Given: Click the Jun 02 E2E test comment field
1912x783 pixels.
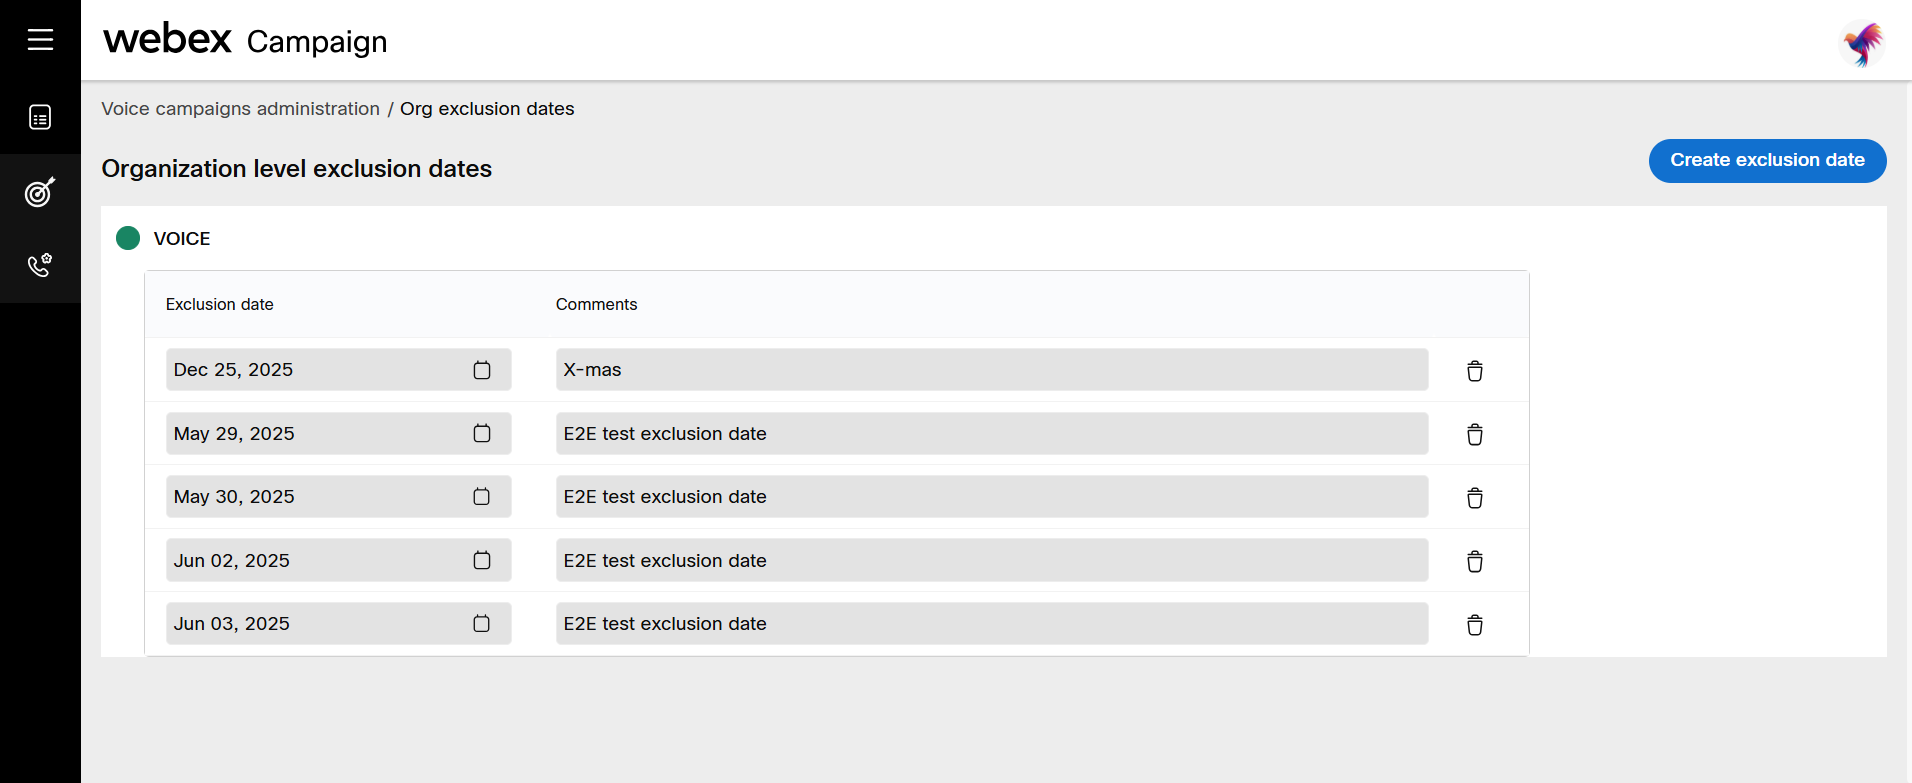Looking at the screenshot, I should click(x=992, y=560).
